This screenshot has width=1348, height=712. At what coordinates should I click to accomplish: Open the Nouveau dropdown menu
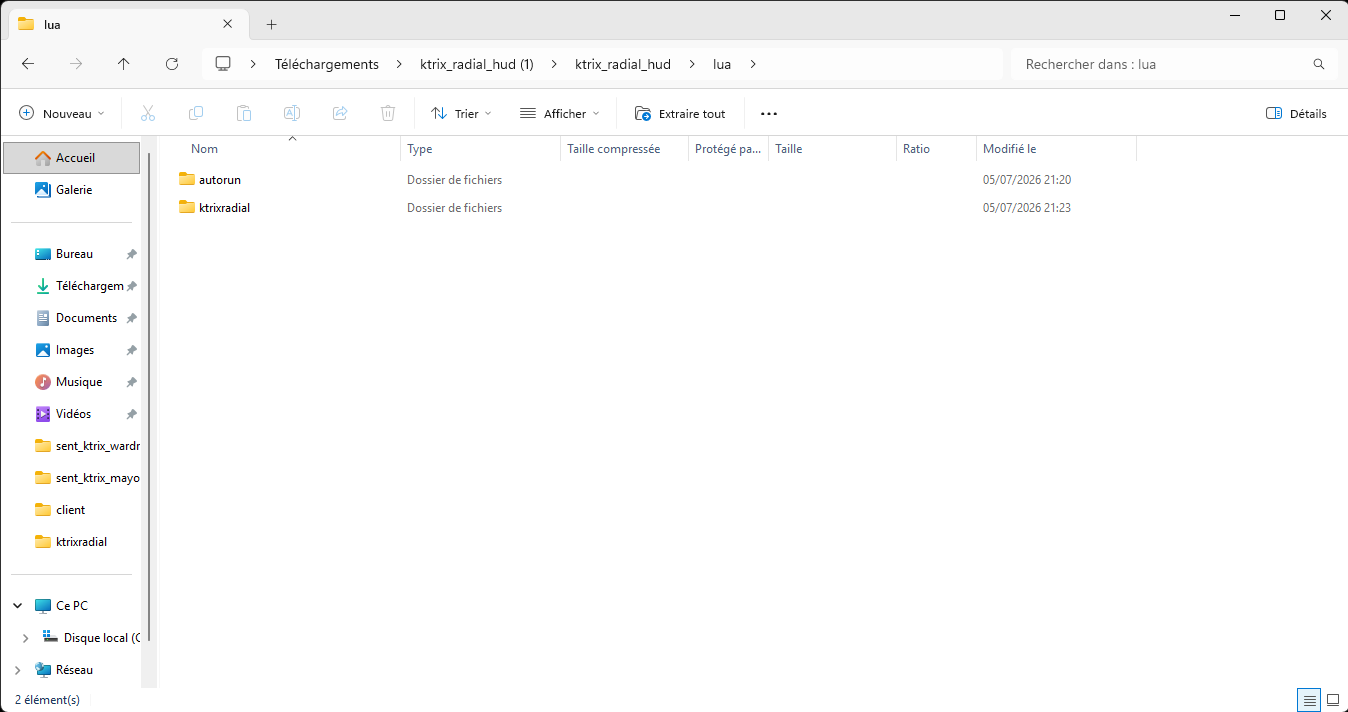tap(62, 114)
